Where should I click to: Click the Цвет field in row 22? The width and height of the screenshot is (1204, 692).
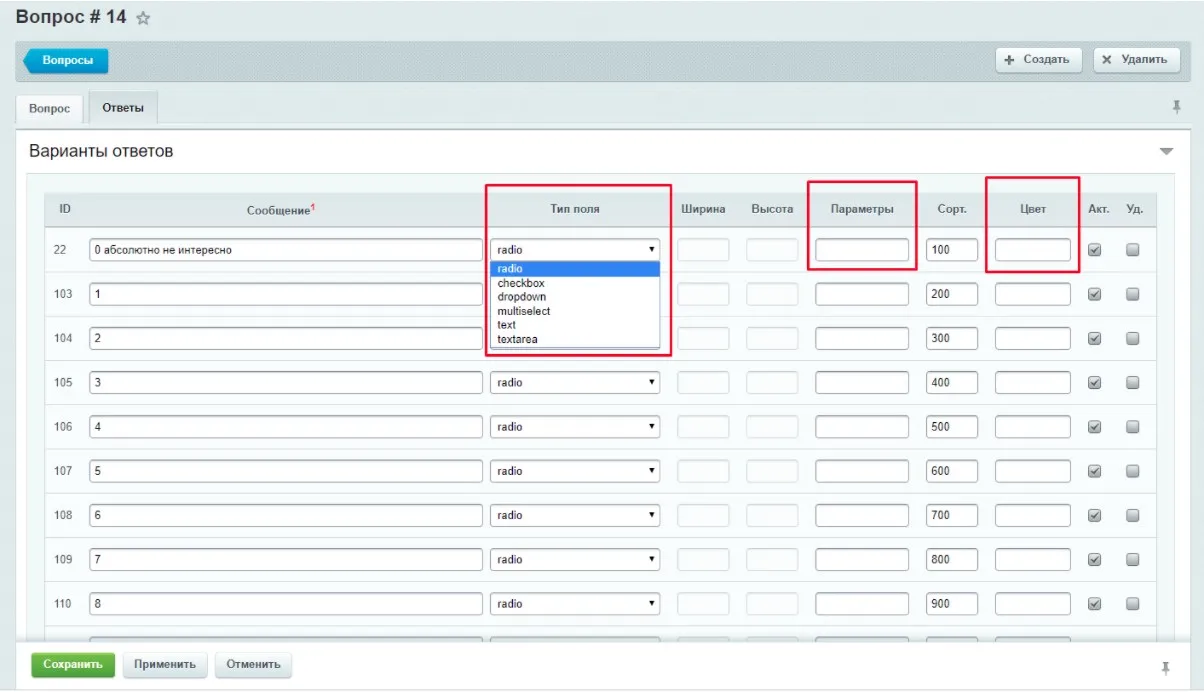[x=1032, y=250]
